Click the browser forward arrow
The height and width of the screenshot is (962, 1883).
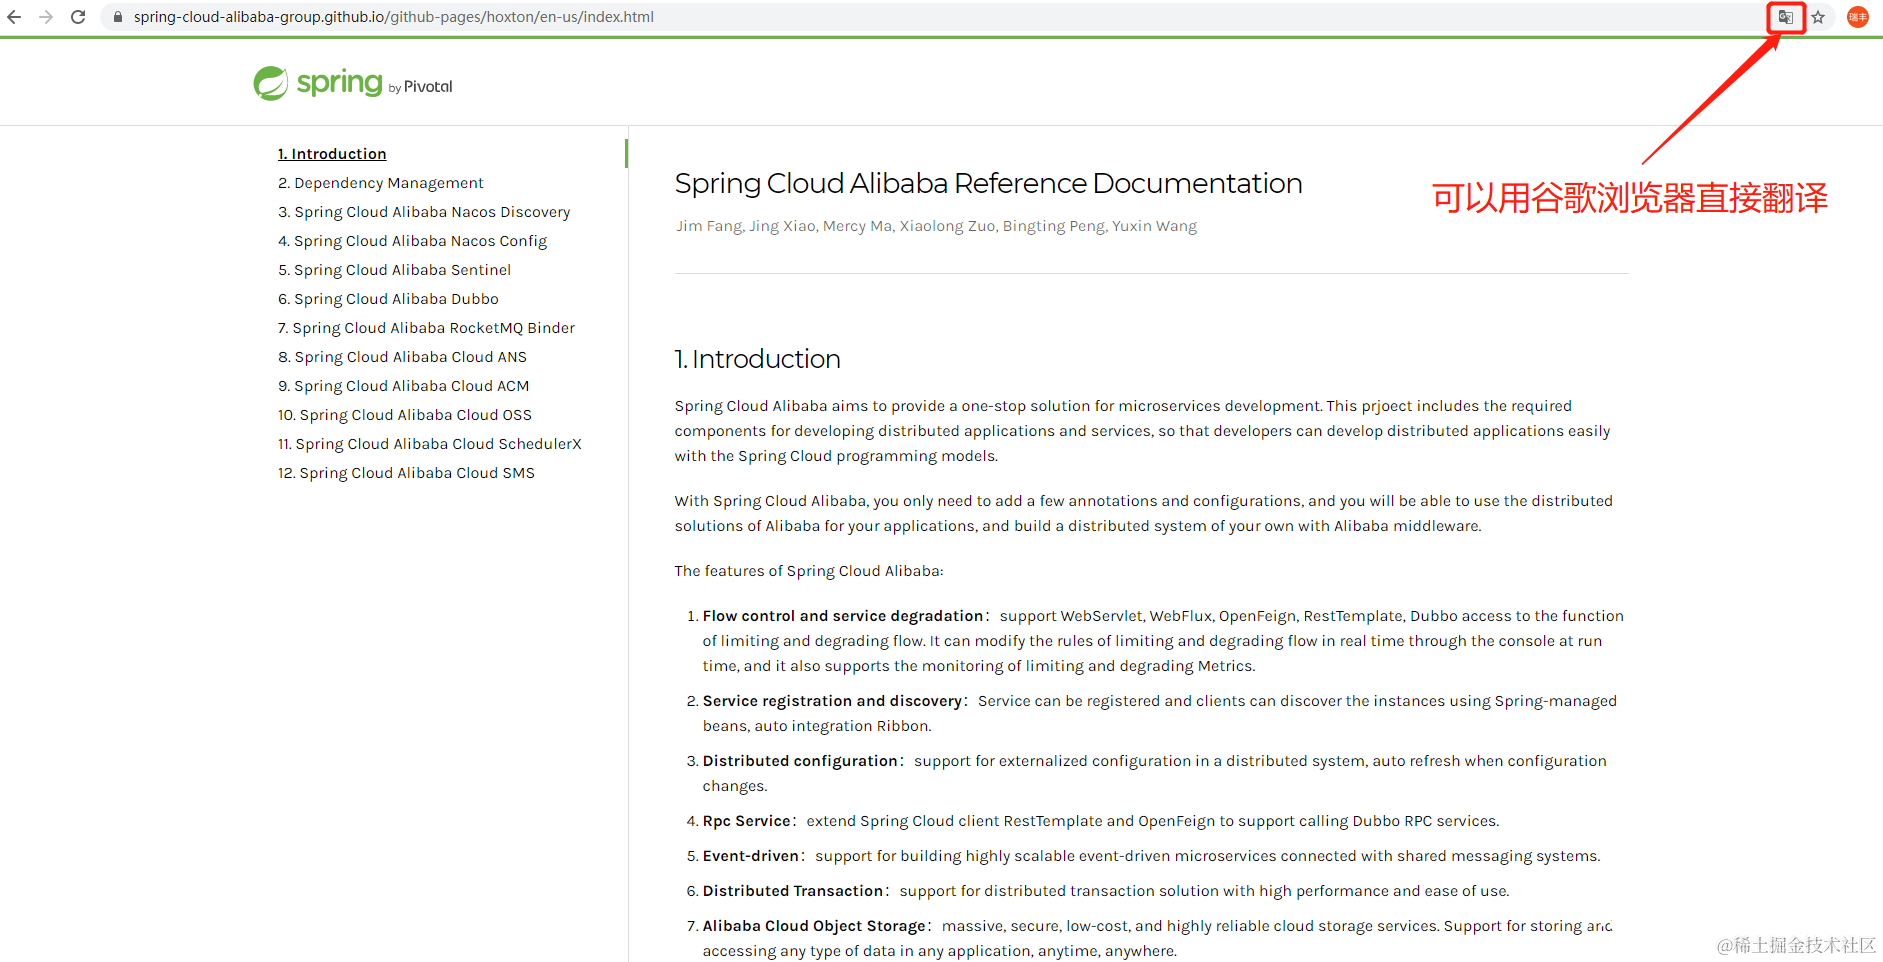pos(46,17)
